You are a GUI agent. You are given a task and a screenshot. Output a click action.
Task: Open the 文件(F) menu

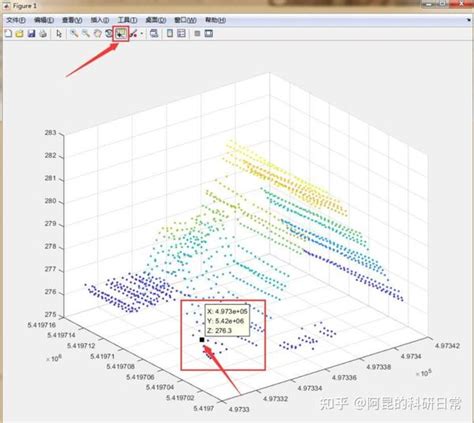tap(16, 20)
